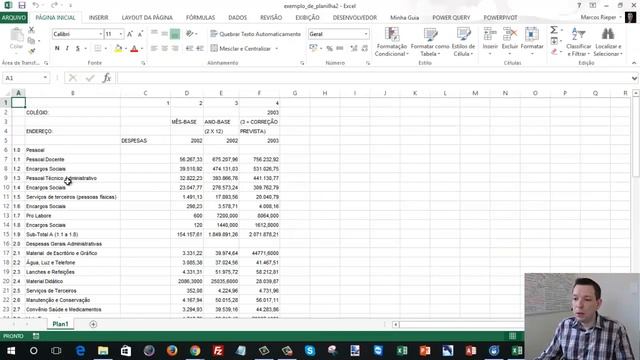This screenshot has width=640, height=360.
Task: Decrease font size with the smaller A
Action: tap(140, 34)
